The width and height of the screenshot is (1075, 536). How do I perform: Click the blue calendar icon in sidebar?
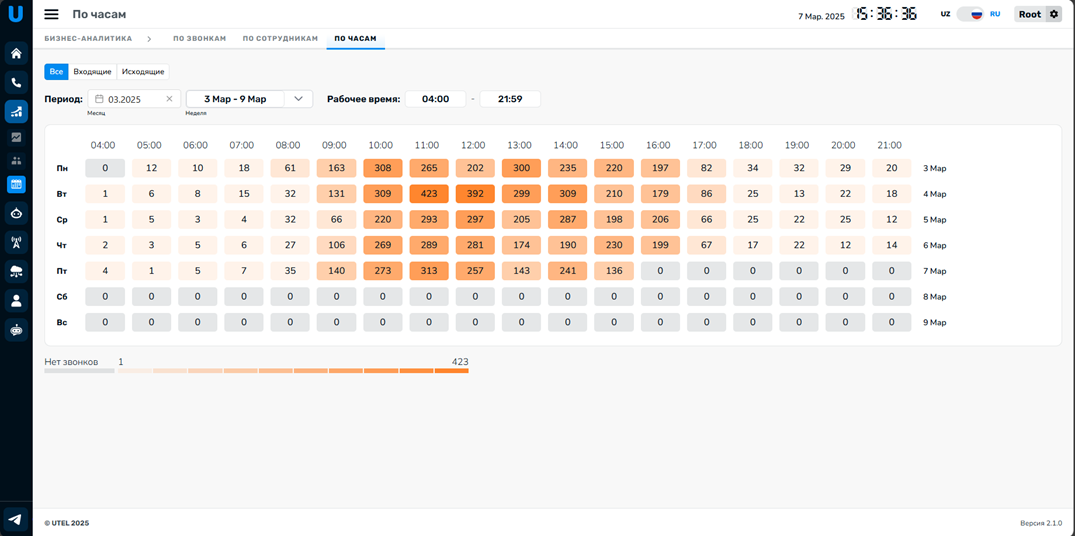tap(16, 184)
